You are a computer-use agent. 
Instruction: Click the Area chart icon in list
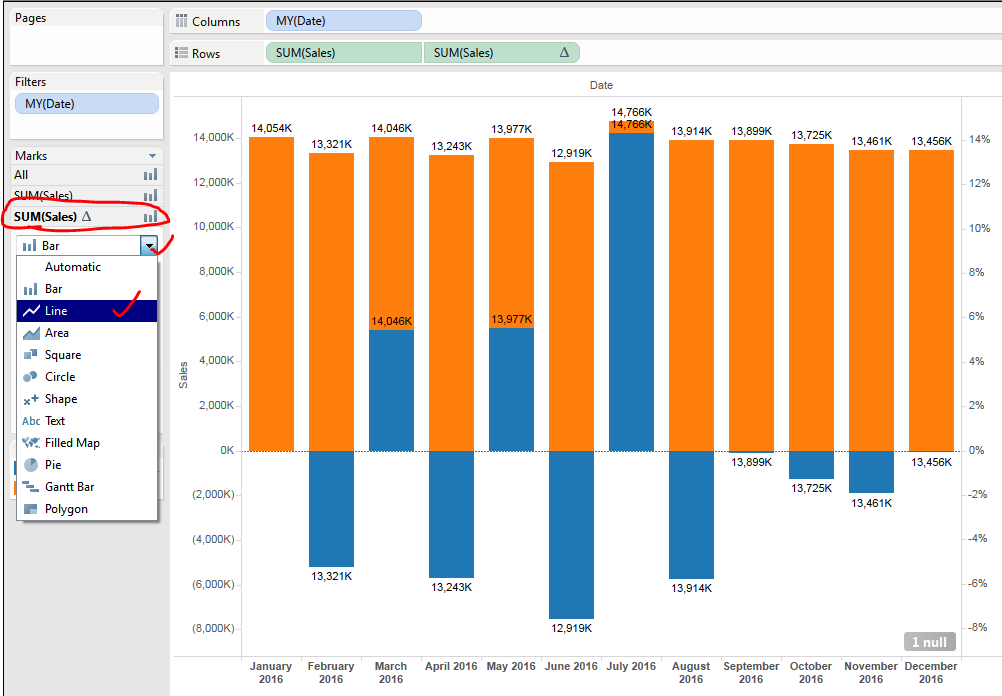pyautogui.click(x=31, y=333)
